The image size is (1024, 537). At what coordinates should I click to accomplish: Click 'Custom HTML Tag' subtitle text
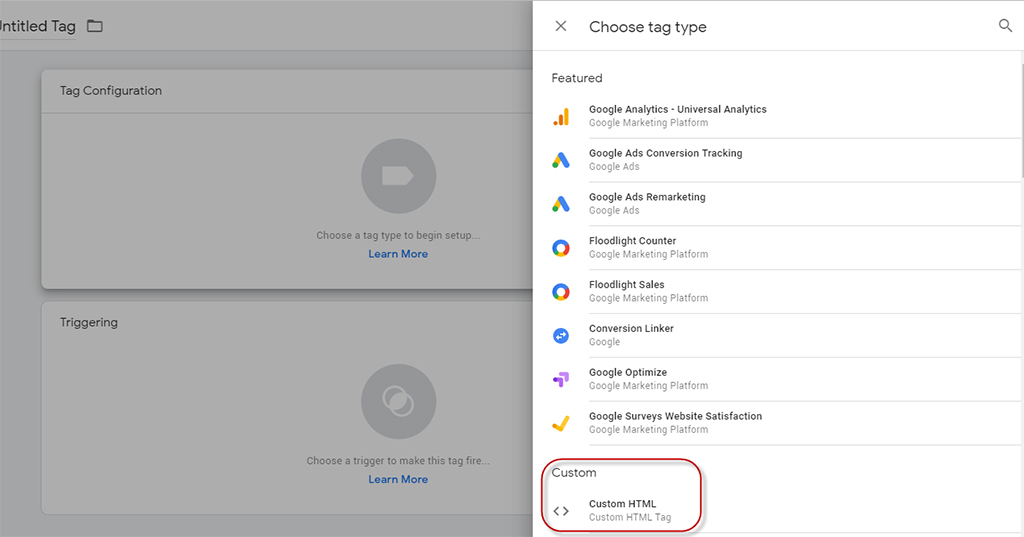tap(630, 517)
